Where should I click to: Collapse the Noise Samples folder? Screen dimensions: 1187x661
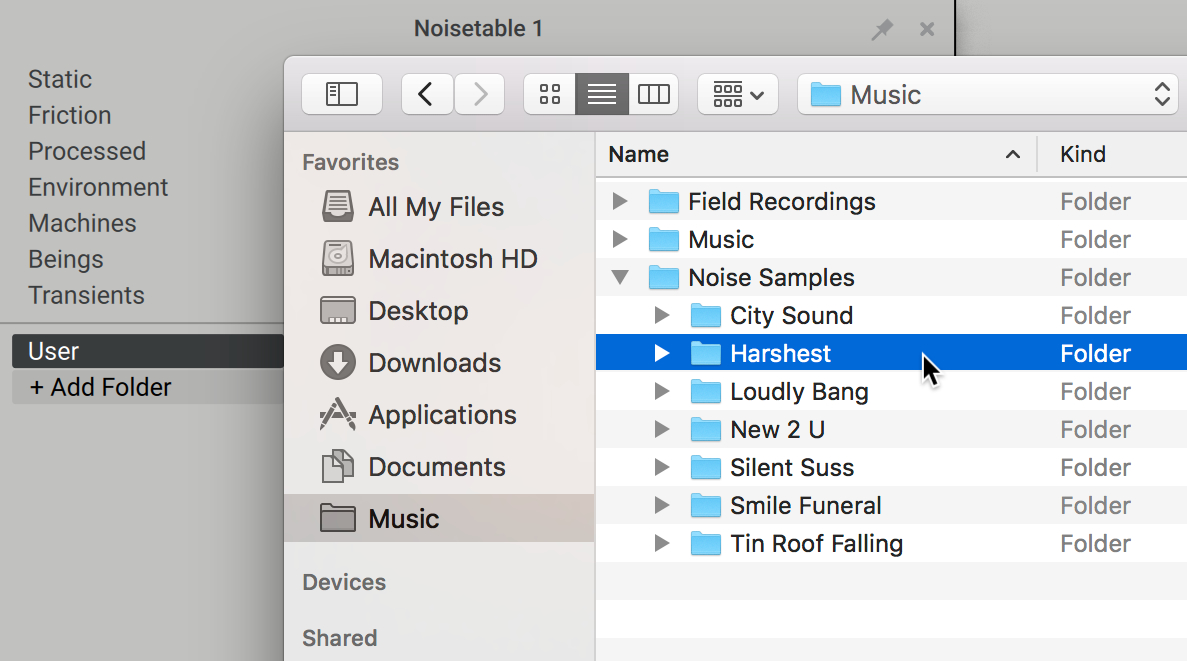pyautogui.click(x=620, y=277)
